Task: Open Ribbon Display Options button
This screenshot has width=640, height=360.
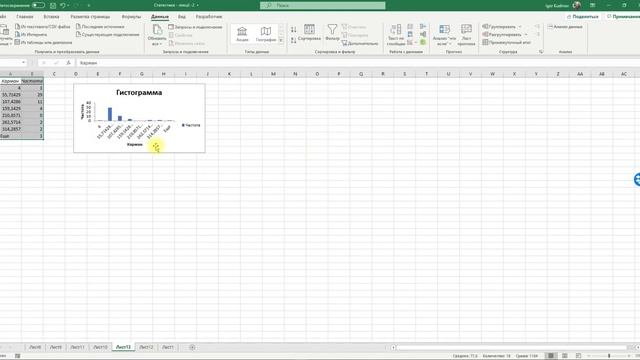Action: 592,5
